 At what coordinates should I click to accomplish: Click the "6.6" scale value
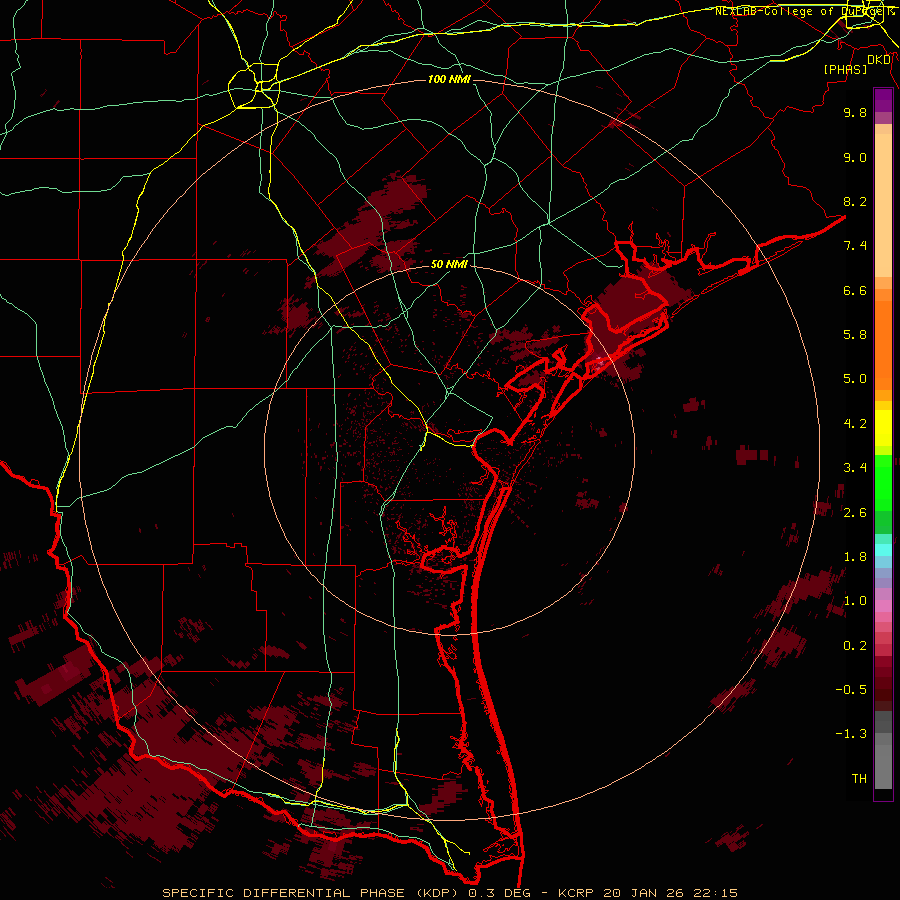(855, 290)
